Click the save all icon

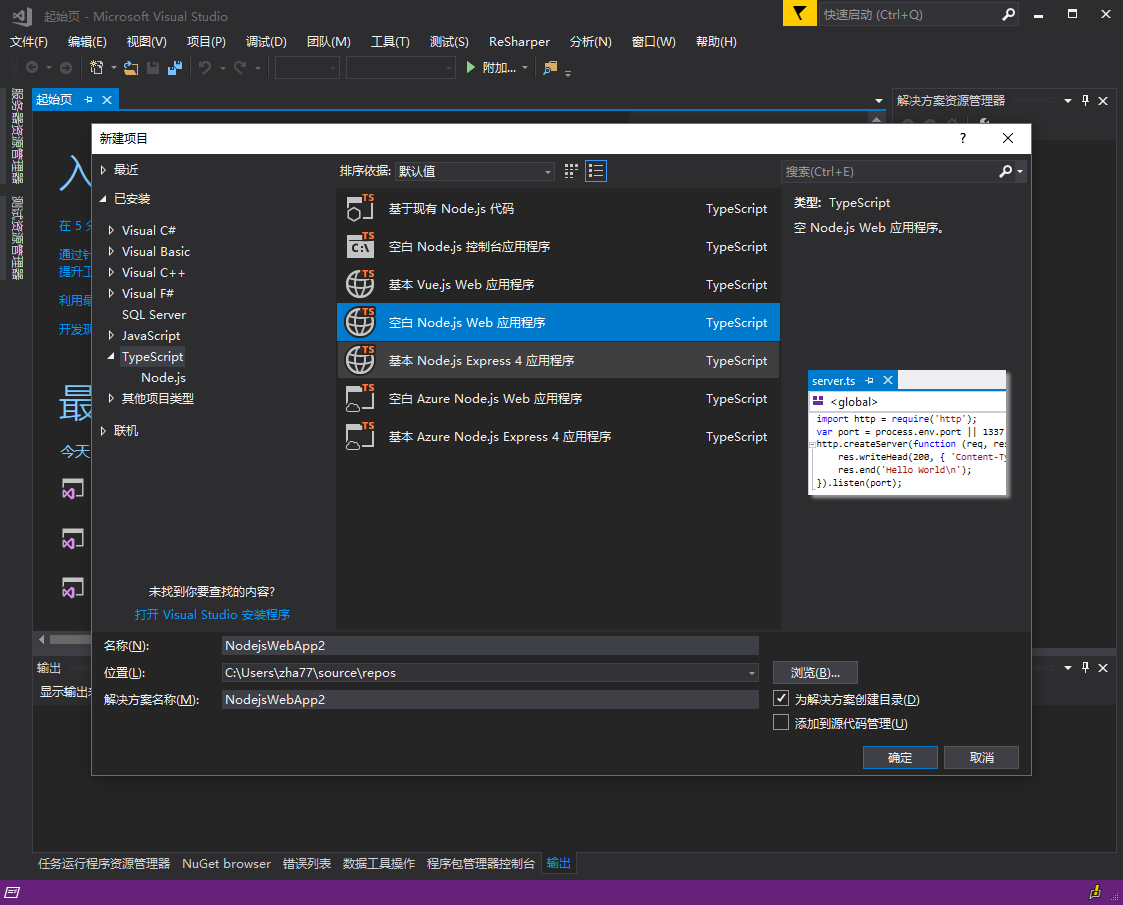[x=175, y=67]
